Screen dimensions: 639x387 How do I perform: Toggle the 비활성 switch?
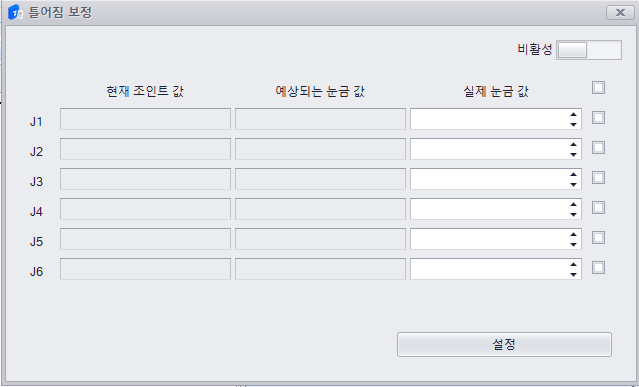pos(589,50)
